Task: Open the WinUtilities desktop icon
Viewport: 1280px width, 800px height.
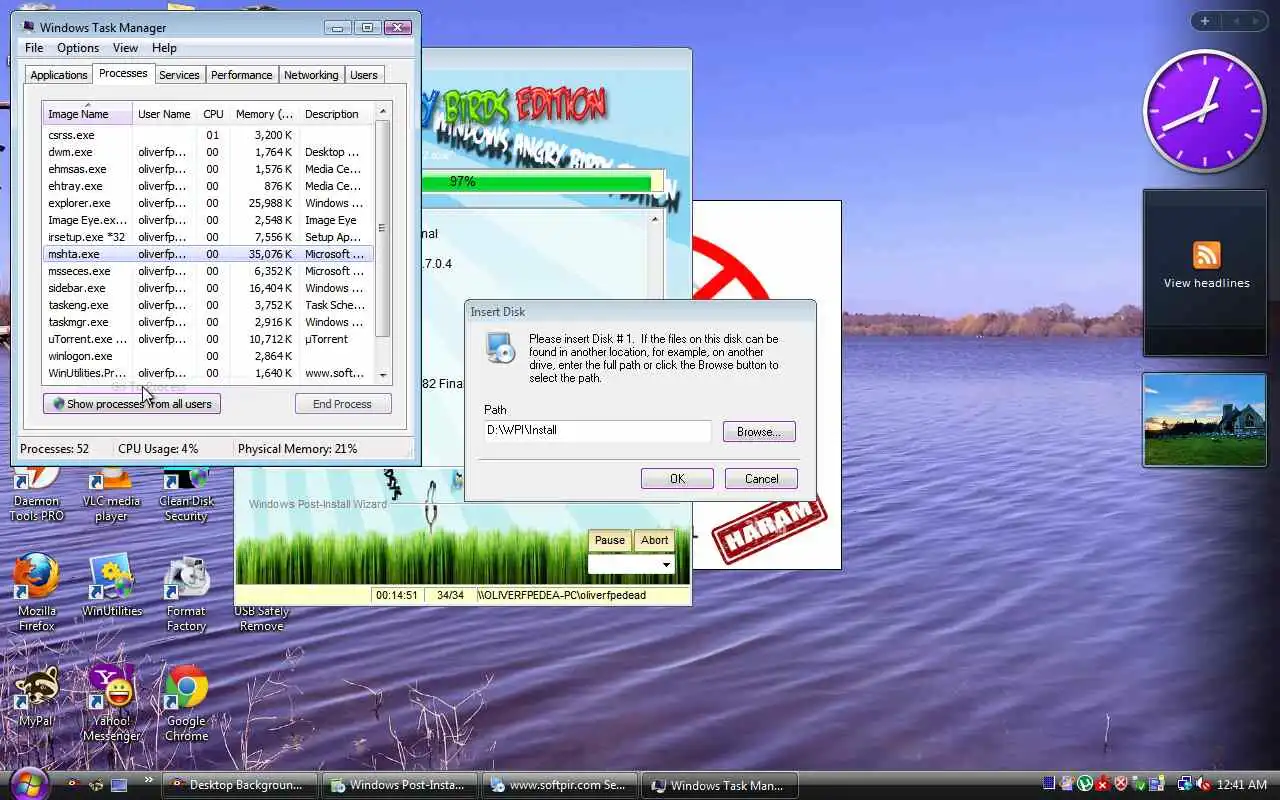Action: click(112, 586)
